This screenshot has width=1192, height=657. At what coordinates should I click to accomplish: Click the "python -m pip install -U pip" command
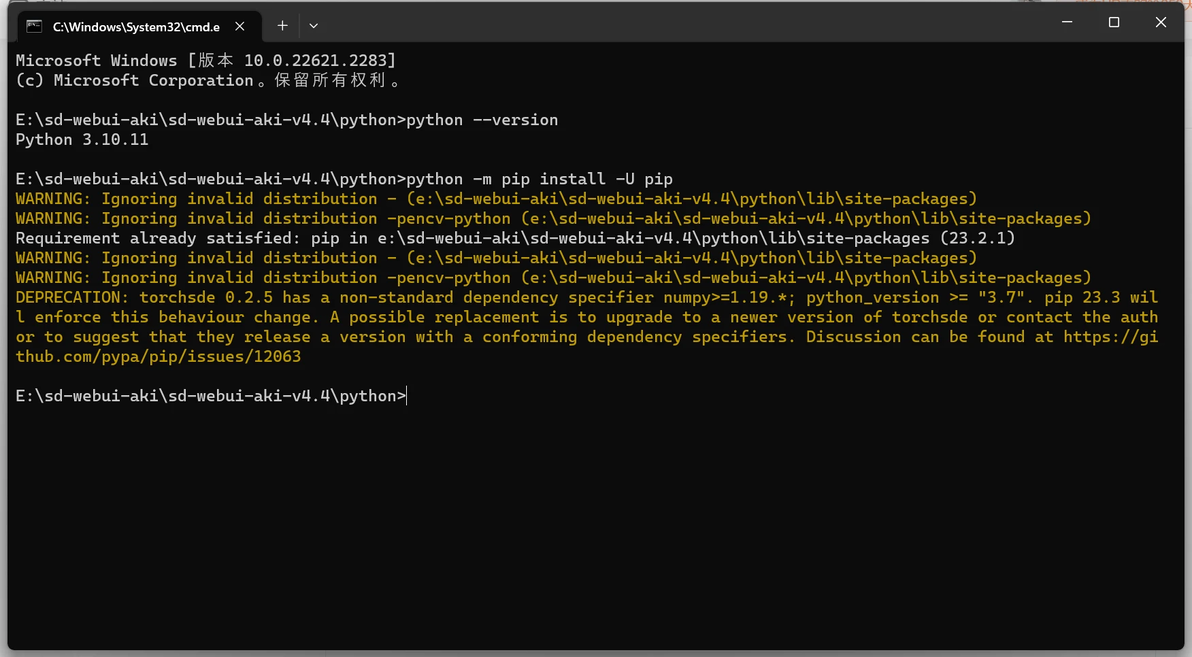(539, 179)
